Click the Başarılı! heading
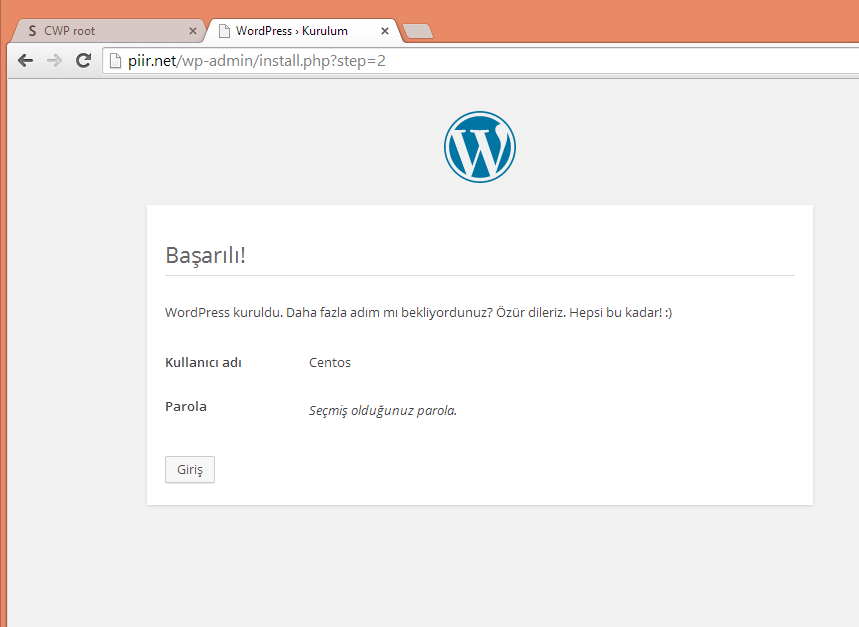Image resolution: width=859 pixels, height=627 pixels. click(x=205, y=255)
